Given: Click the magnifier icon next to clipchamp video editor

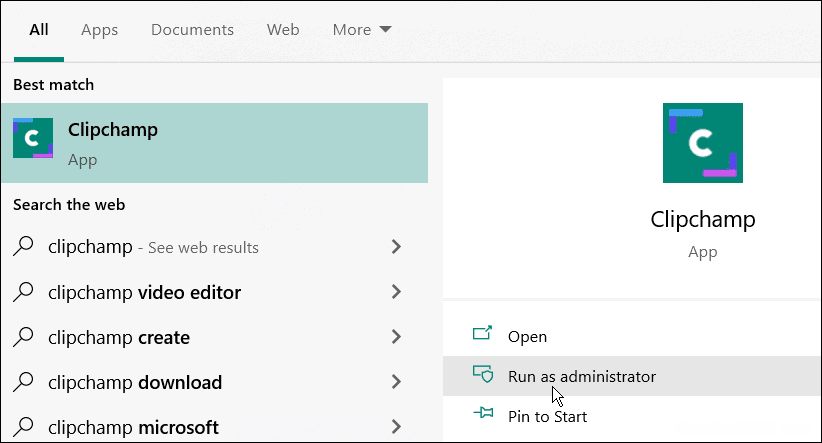Looking at the screenshot, I should point(24,291).
